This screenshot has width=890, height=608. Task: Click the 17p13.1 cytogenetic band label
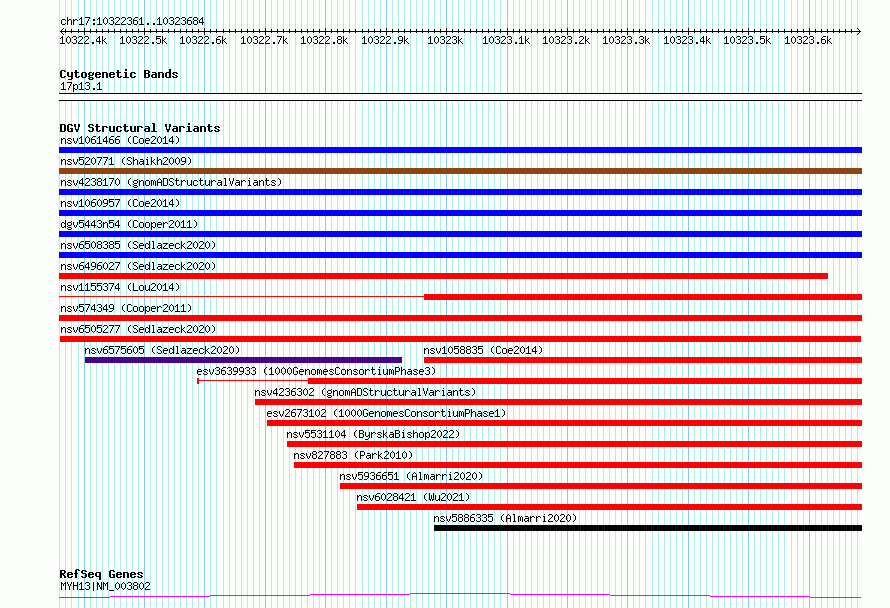(x=81, y=86)
